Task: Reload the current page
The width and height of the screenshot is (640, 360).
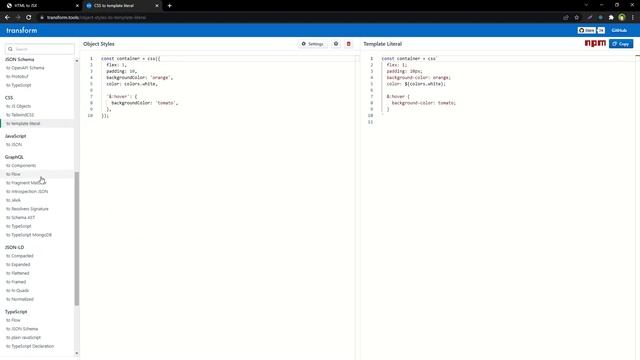Action: click(29, 18)
